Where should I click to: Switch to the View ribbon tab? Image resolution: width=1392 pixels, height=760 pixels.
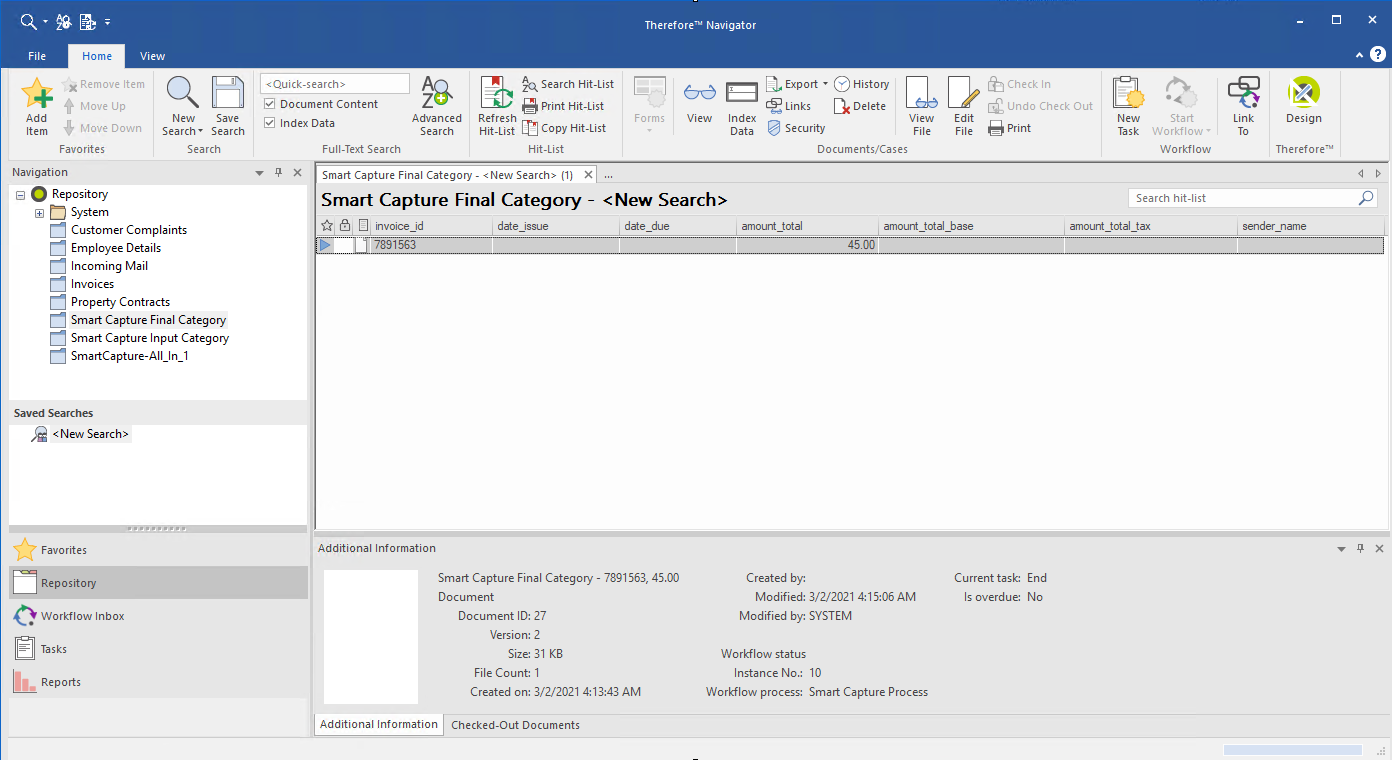coord(152,56)
